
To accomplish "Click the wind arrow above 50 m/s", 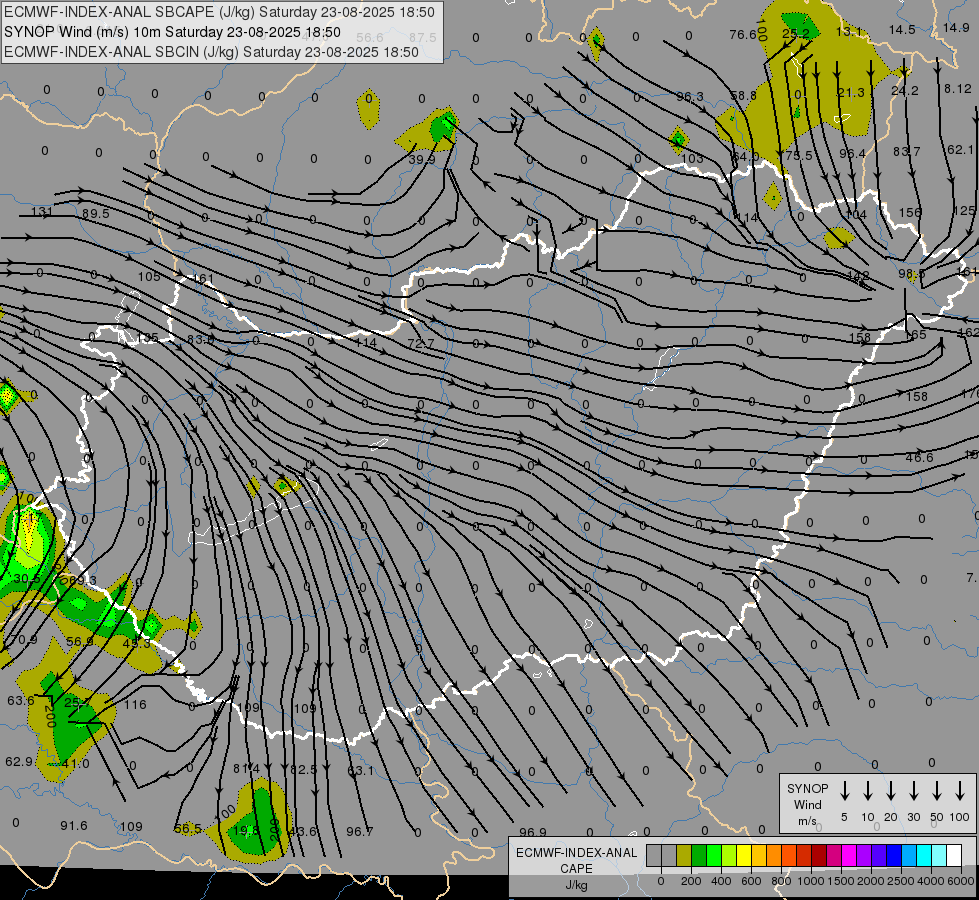I will click(x=937, y=791).
